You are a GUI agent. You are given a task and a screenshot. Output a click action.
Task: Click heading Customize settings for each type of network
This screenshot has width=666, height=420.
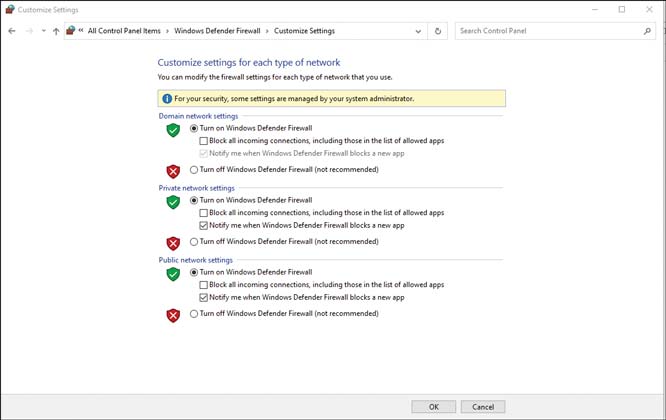(249, 62)
